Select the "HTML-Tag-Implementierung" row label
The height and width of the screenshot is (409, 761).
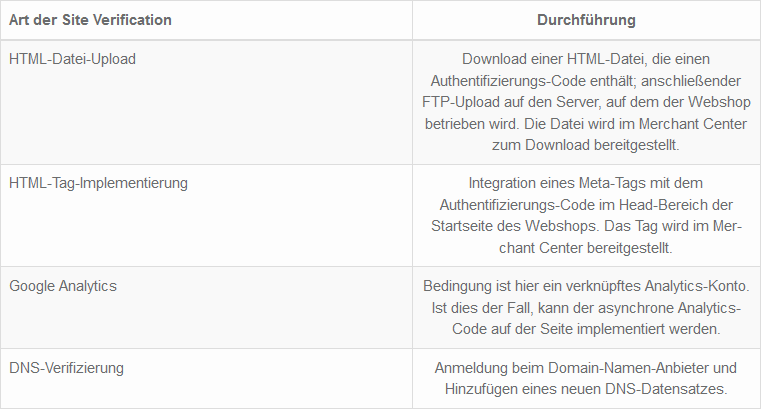pyautogui.click(x=98, y=183)
